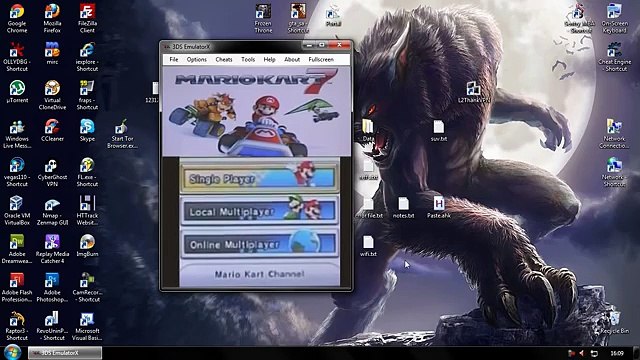Select the Network - Shortcut desktop icon
This screenshot has width=640, height=360.
pyautogui.click(x=614, y=172)
